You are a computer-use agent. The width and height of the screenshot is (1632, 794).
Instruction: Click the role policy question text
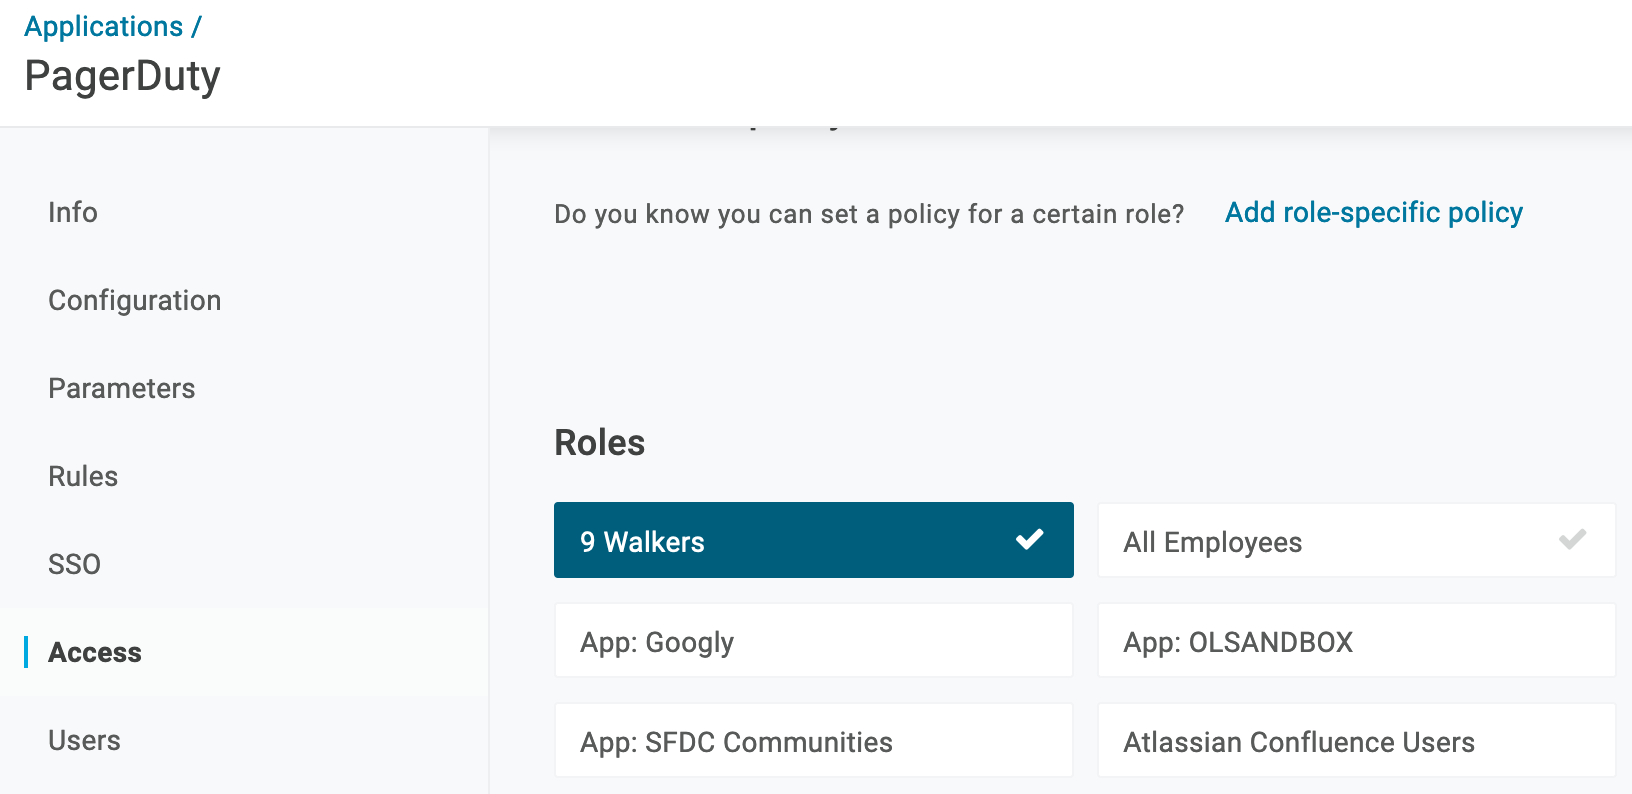coord(869,214)
